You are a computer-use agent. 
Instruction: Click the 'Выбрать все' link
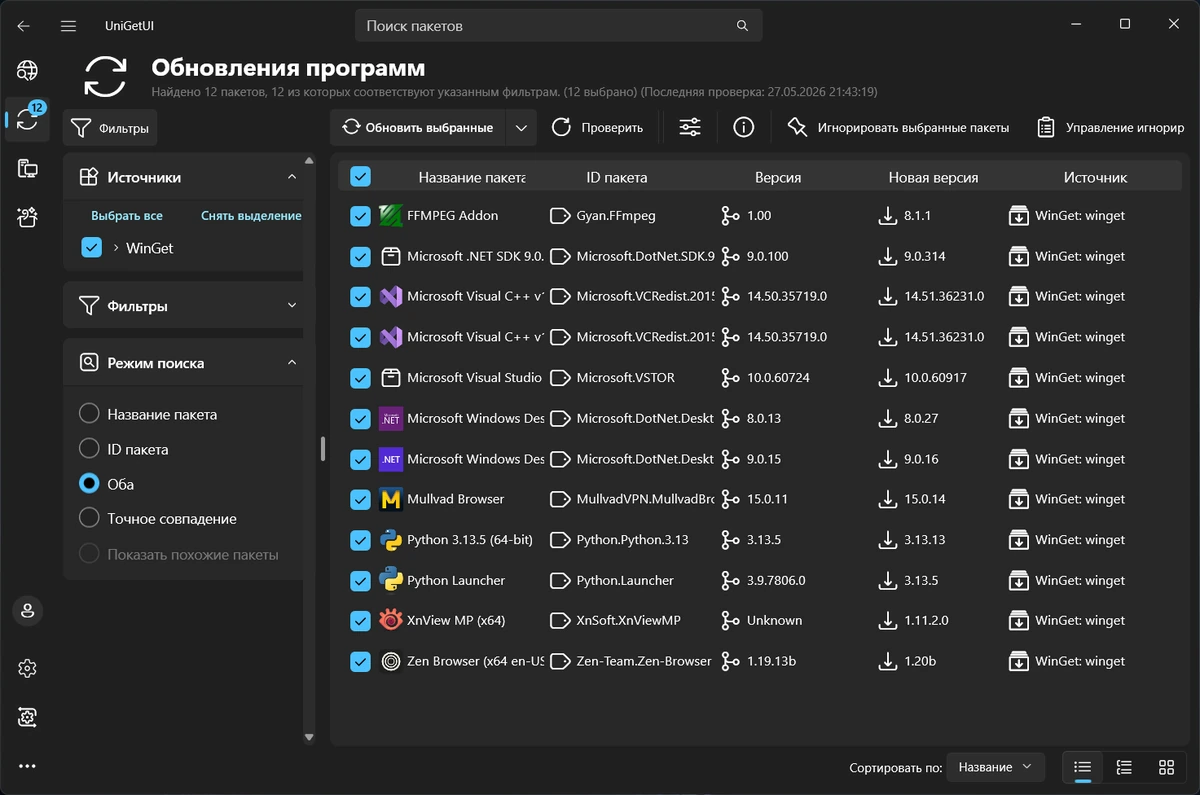tap(127, 215)
